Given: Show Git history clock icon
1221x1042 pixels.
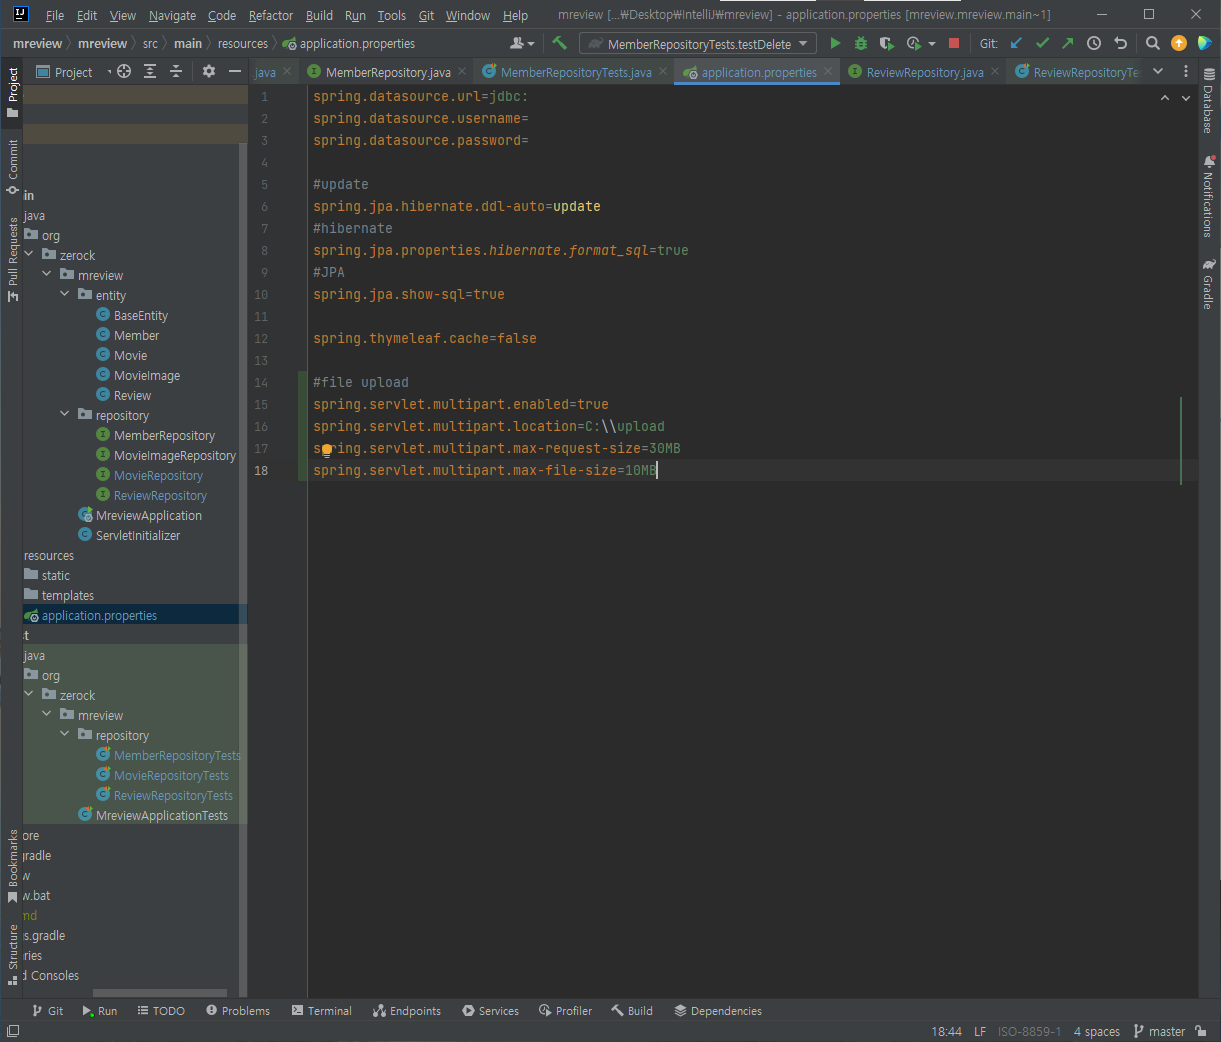Looking at the screenshot, I should (x=1094, y=43).
